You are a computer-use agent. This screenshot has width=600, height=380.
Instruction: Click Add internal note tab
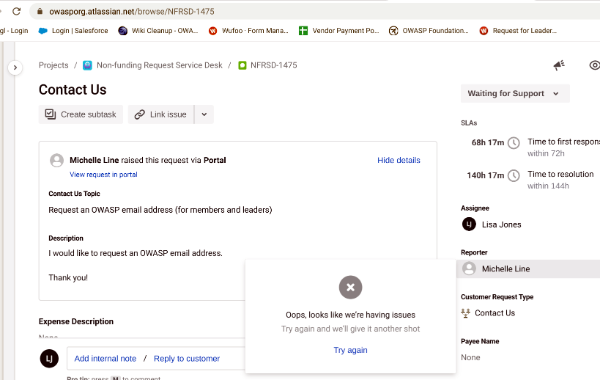[105, 359]
